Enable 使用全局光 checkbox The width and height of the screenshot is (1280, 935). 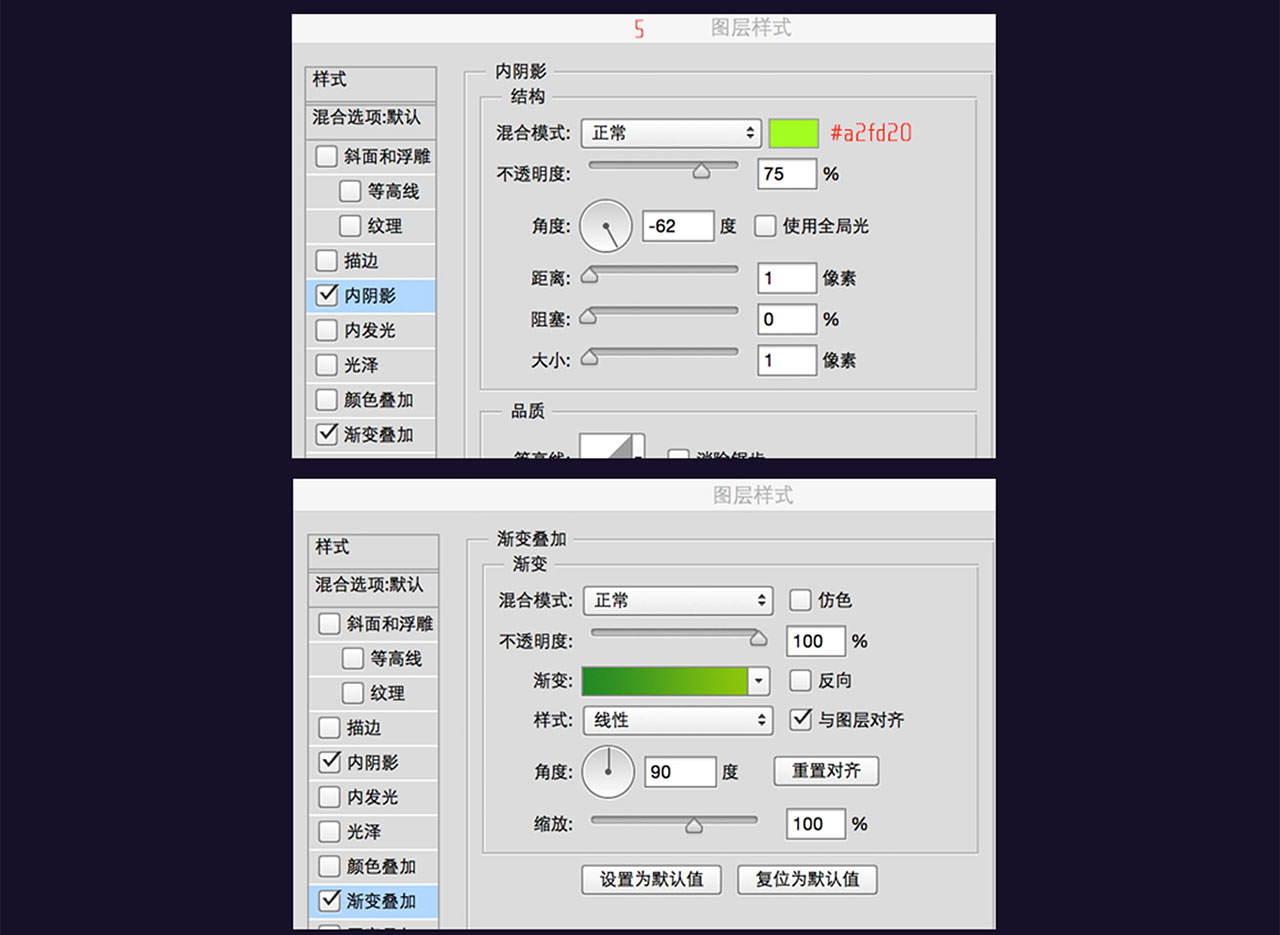click(x=765, y=226)
